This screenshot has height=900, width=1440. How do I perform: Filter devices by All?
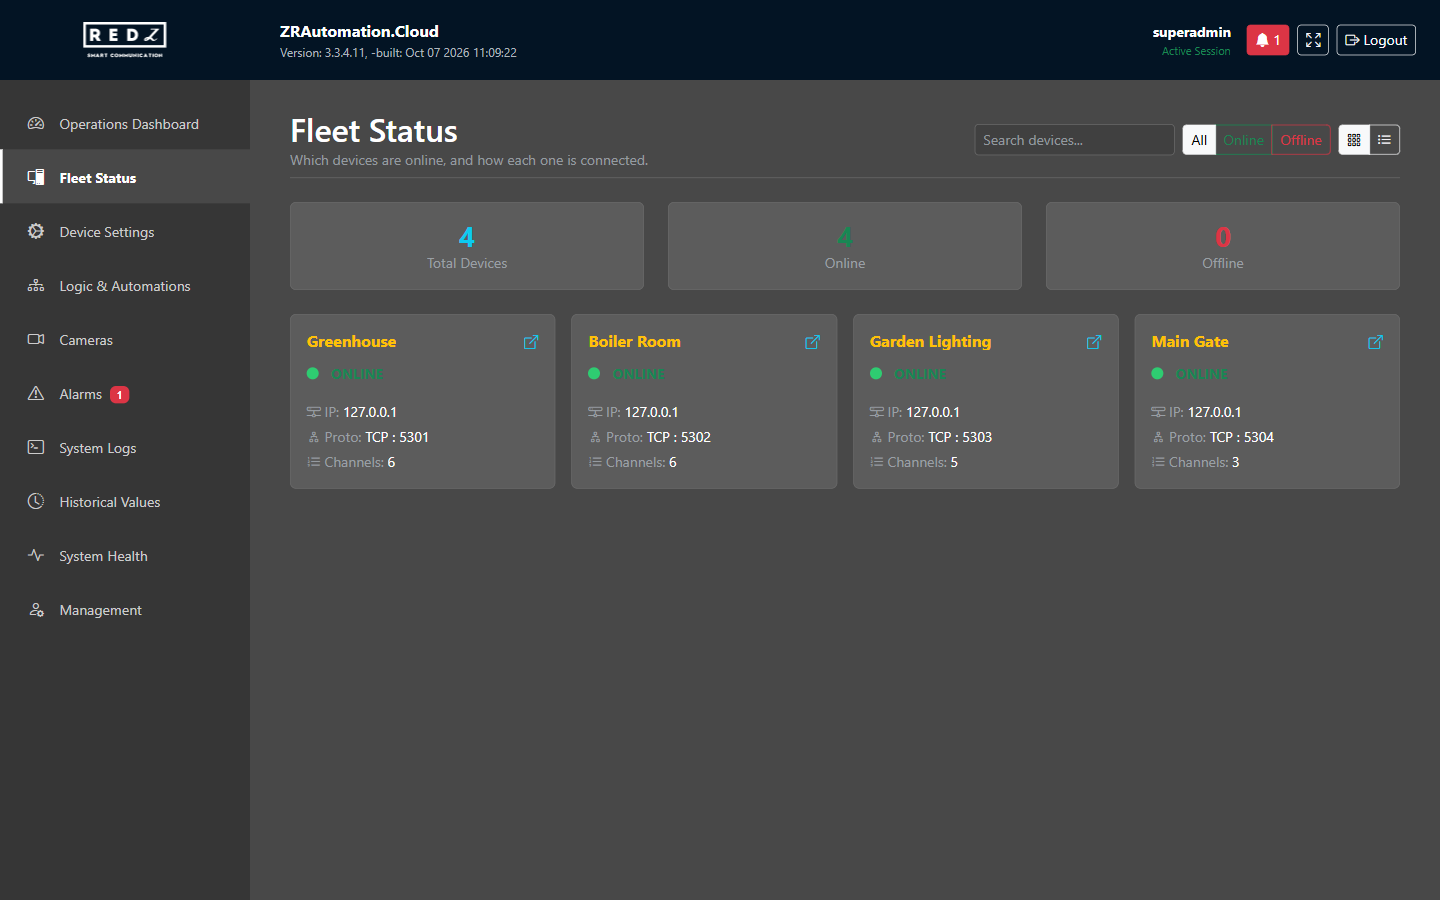point(1199,140)
